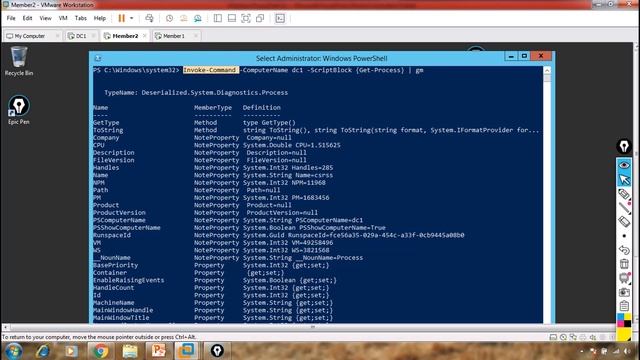Open the Epic Pen desktop shortcut
Screen dimensions: 640x360
[x=19, y=110]
